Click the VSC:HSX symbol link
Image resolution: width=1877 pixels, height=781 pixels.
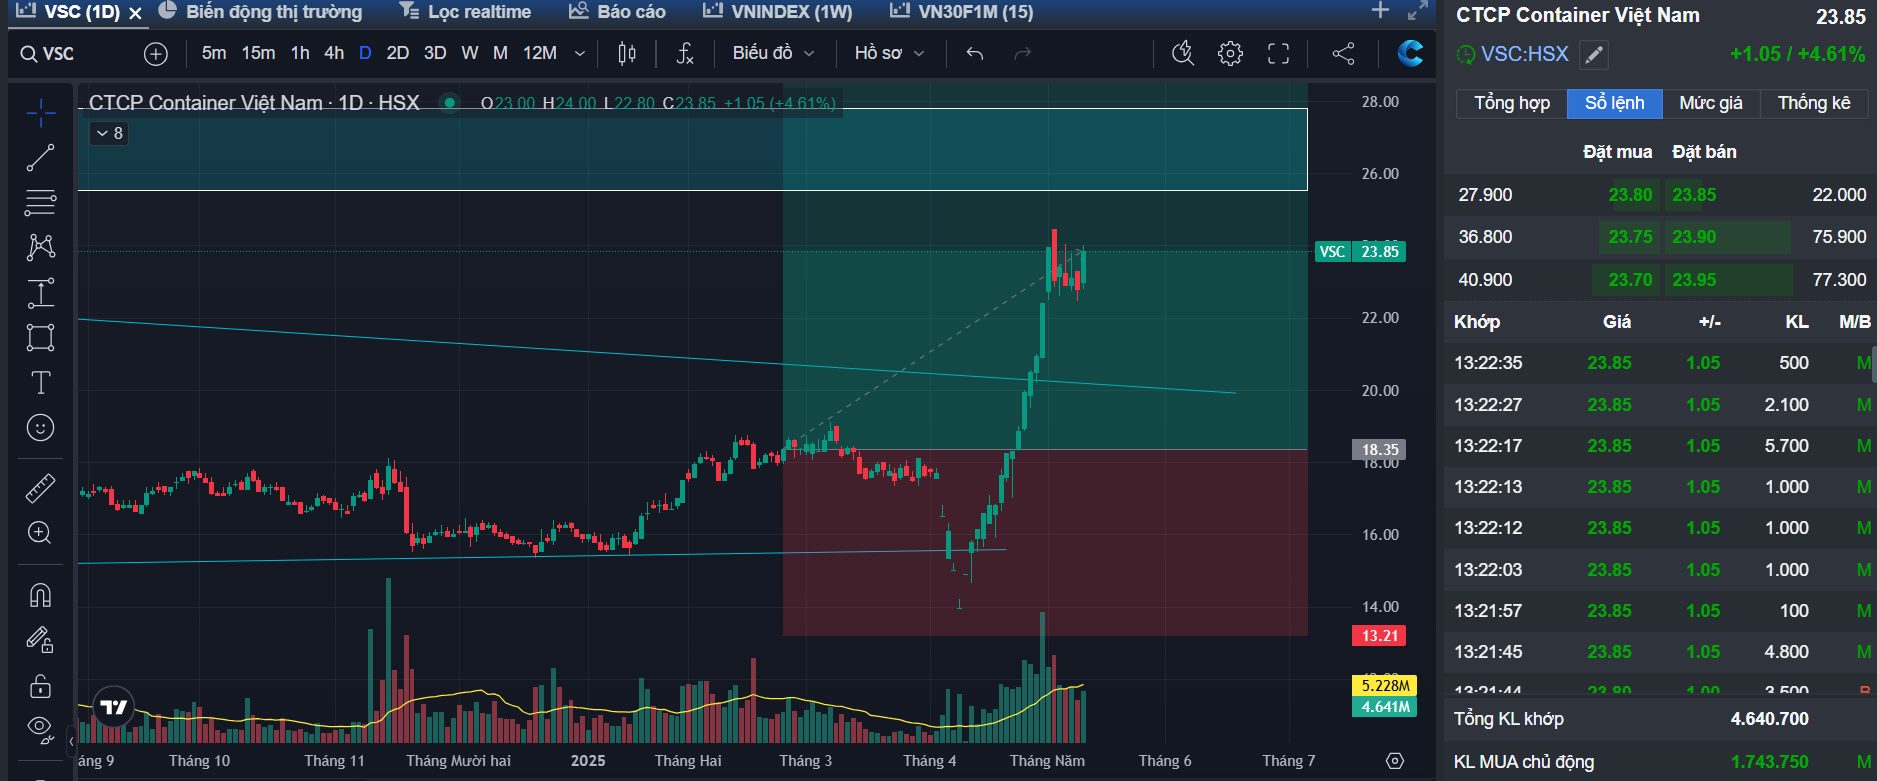tap(1525, 54)
